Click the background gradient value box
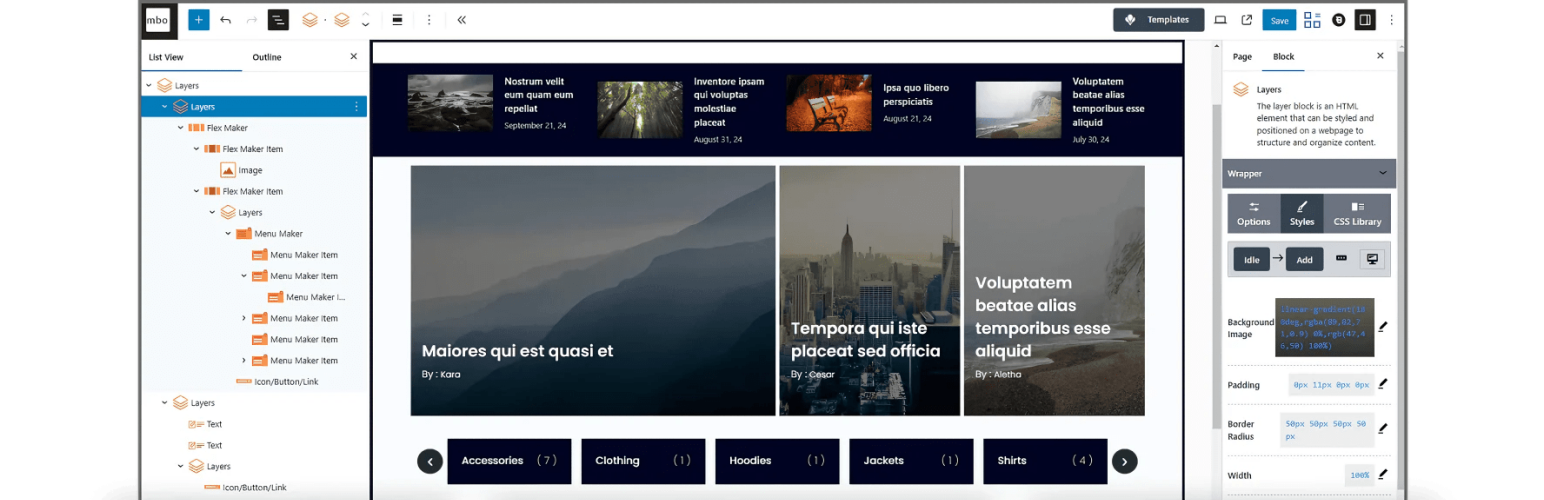This screenshot has width=1544, height=500. [x=1324, y=327]
